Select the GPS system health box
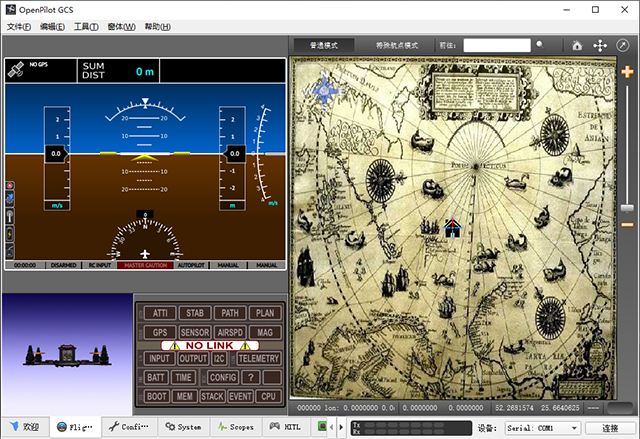 pos(160,332)
